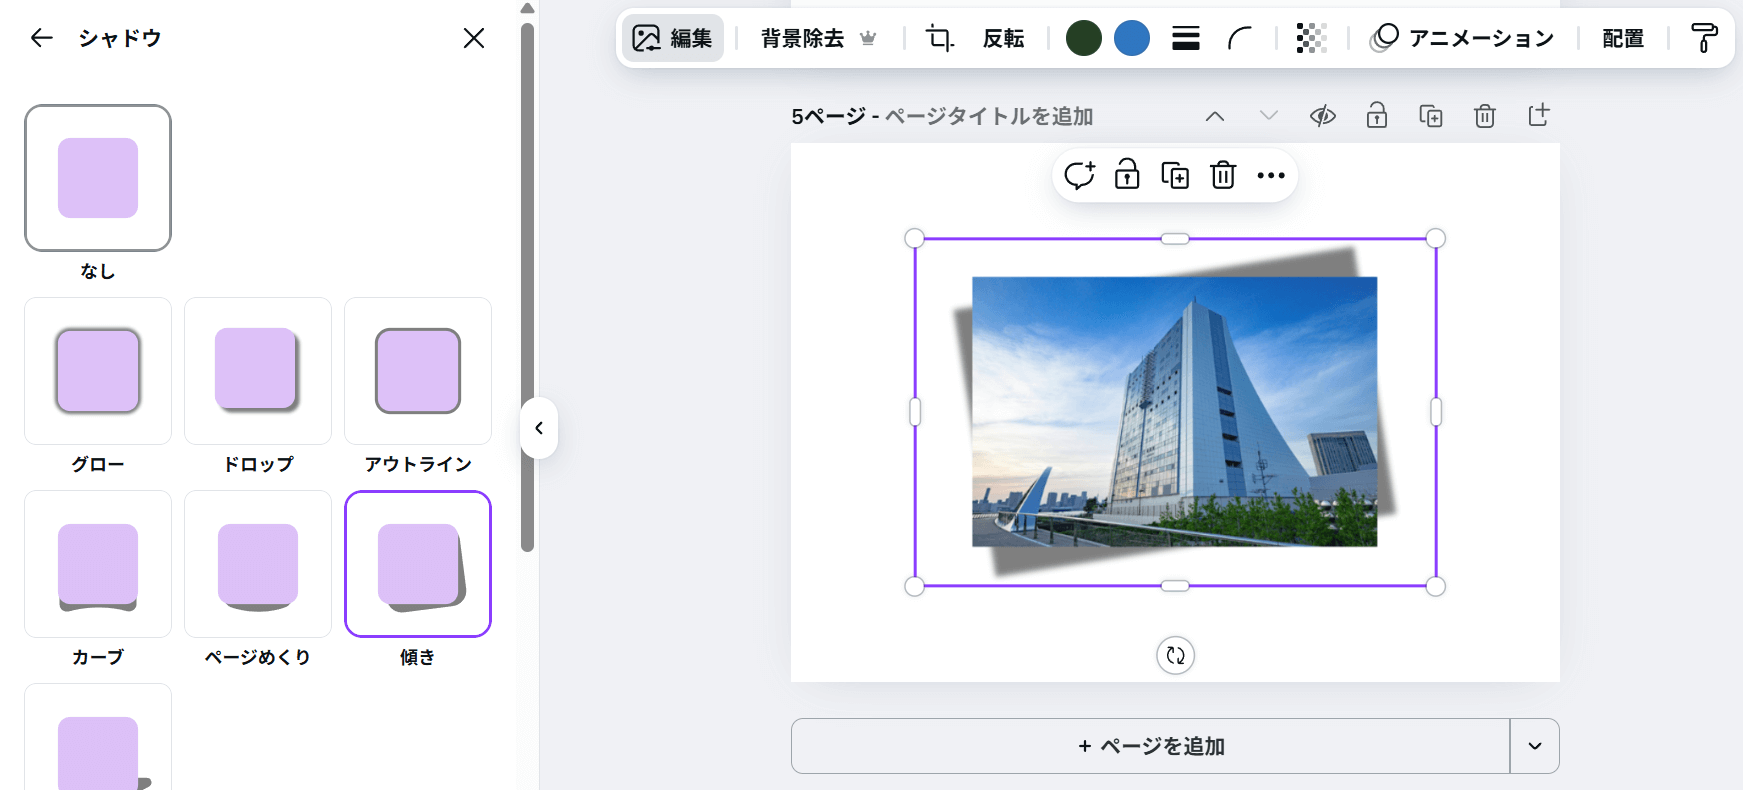
Task: Apply the アウトライン shadow effect
Action: click(418, 371)
